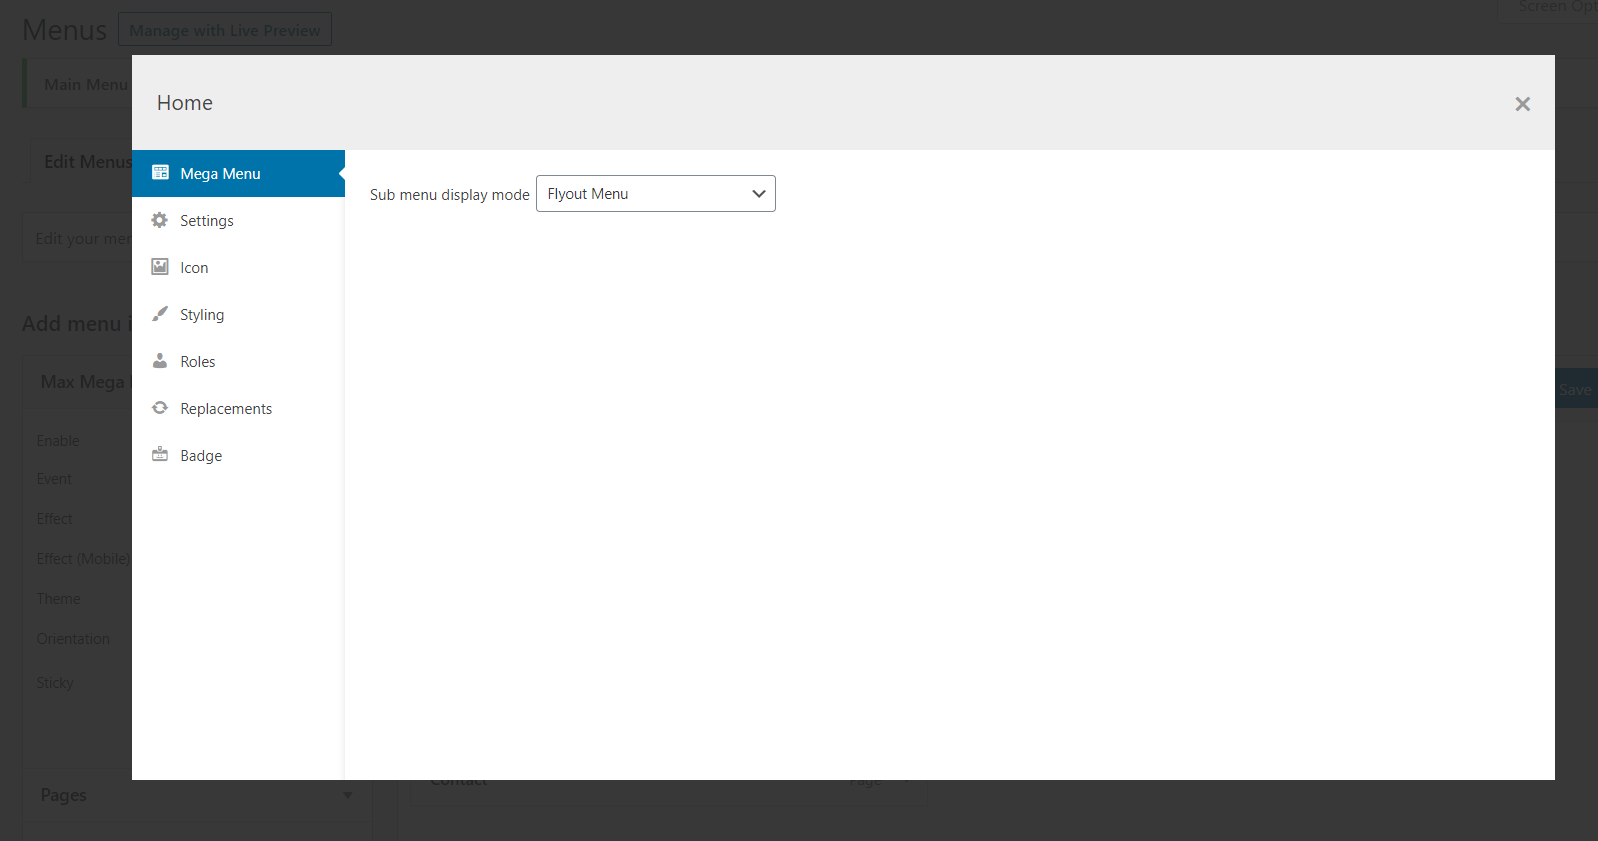Click the Replacements refresh icon
The width and height of the screenshot is (1598, 841).
pos(160,408)
